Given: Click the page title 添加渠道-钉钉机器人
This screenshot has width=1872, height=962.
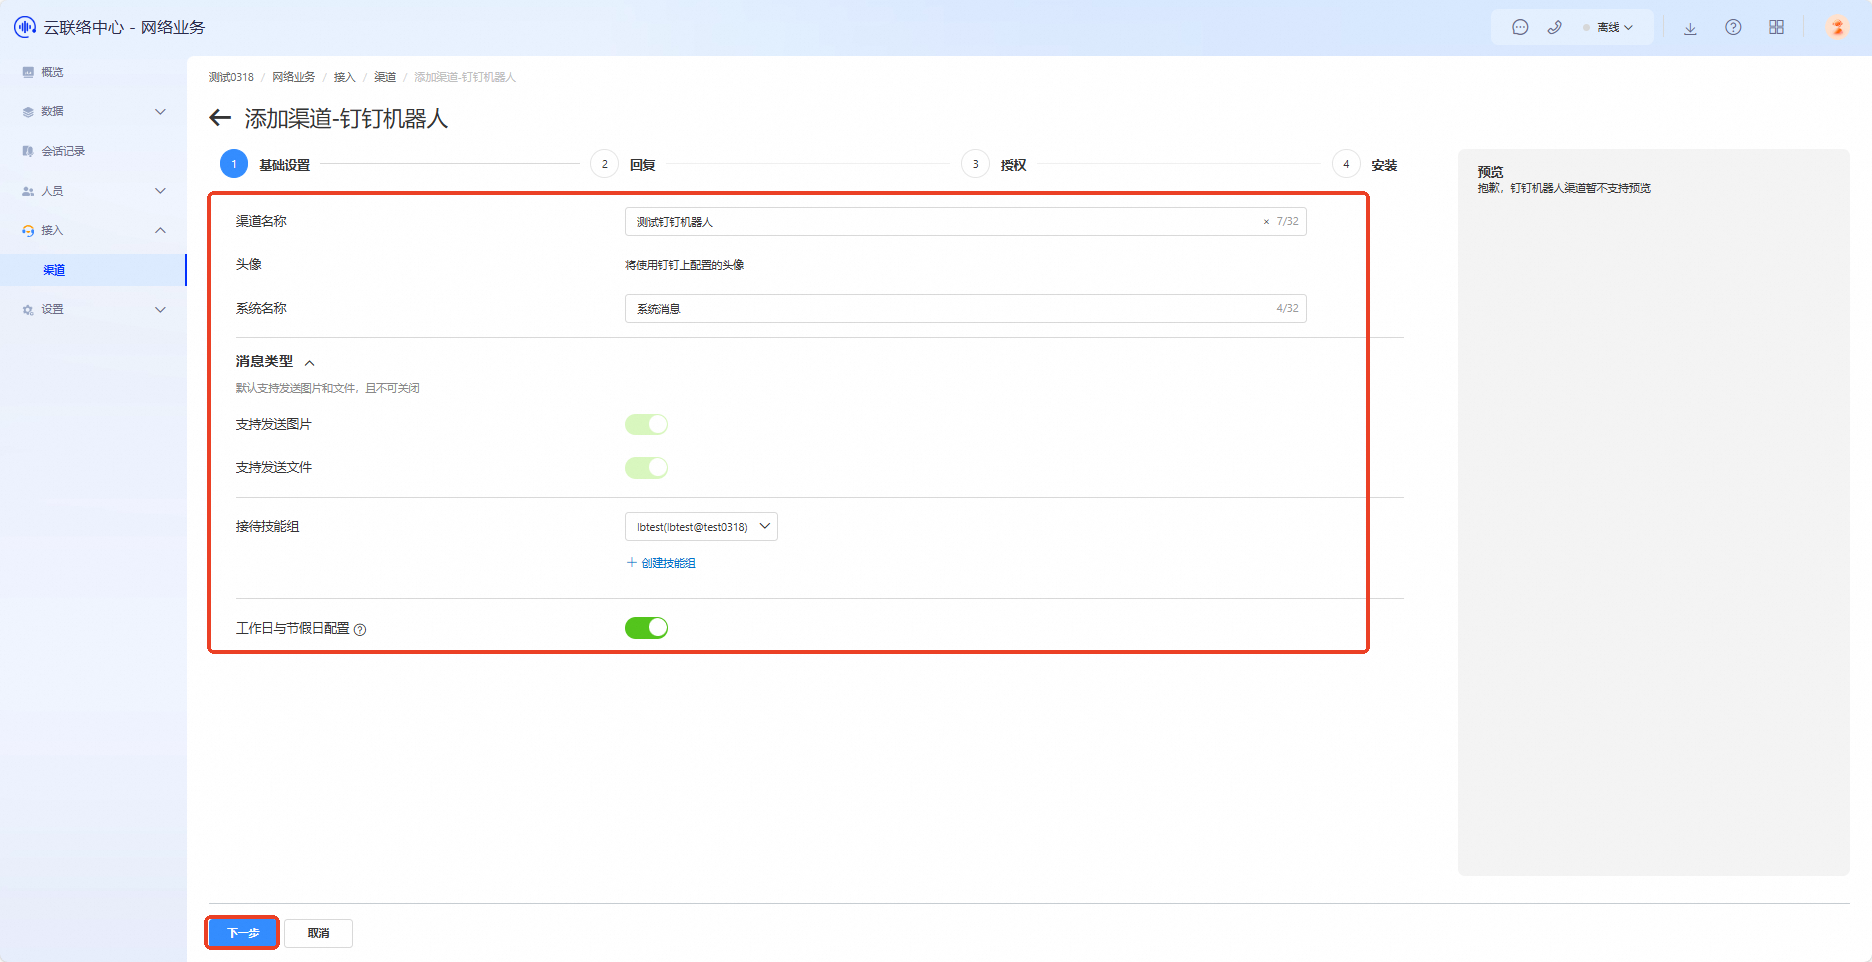Looking at the screenshot, I should tap(346, 118).
